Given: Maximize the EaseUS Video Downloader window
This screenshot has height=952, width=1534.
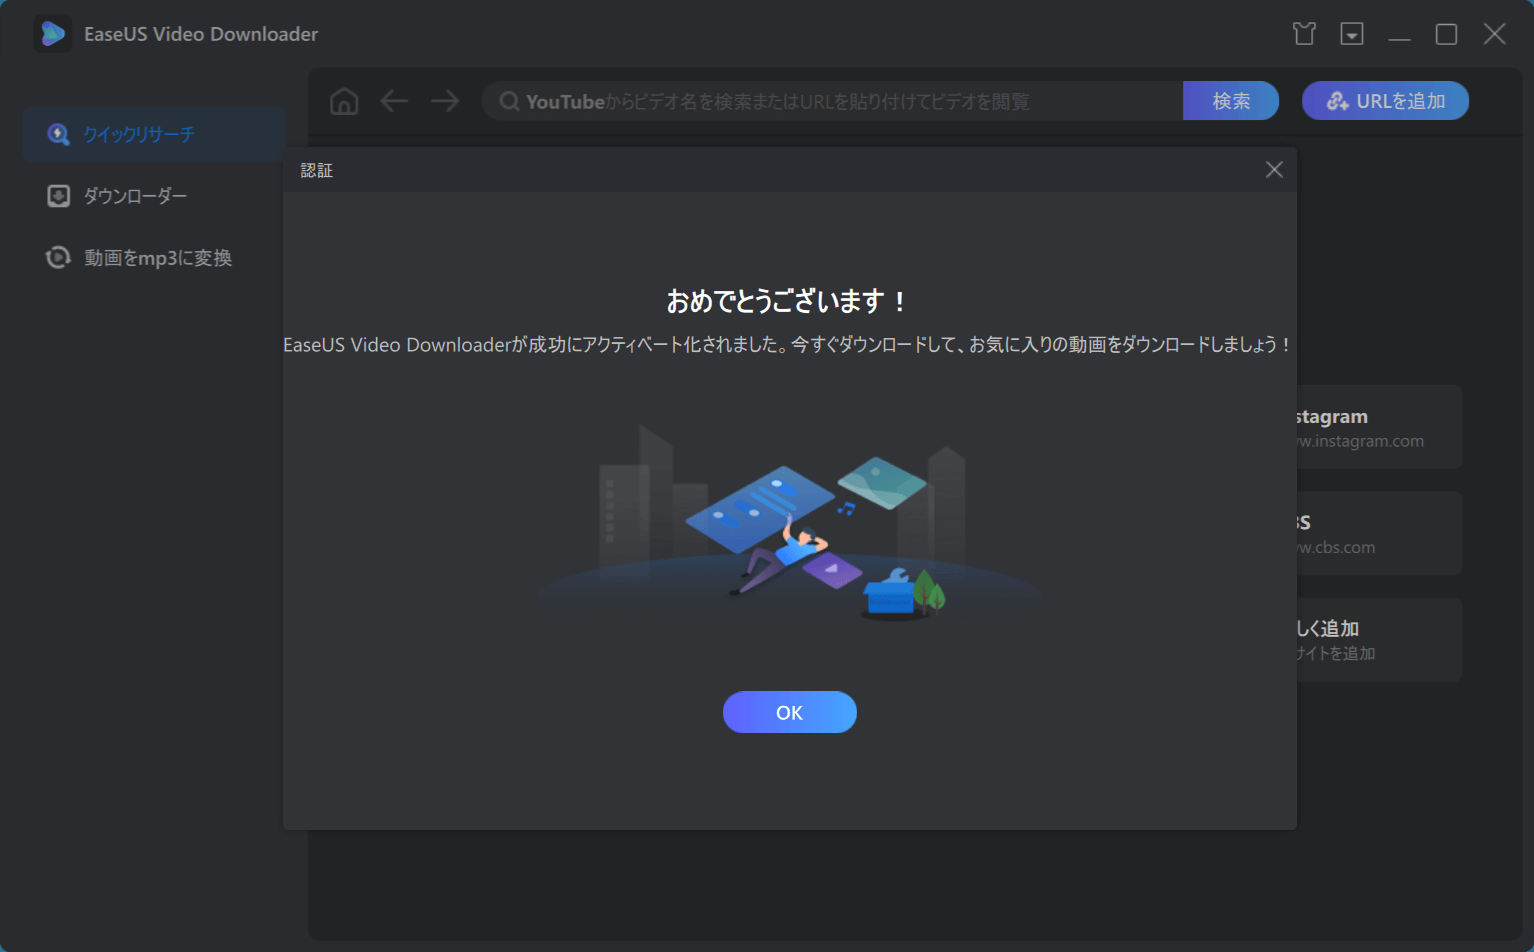Looking at the screenshot, I should pyautogui.click(x=1446, y=34).
